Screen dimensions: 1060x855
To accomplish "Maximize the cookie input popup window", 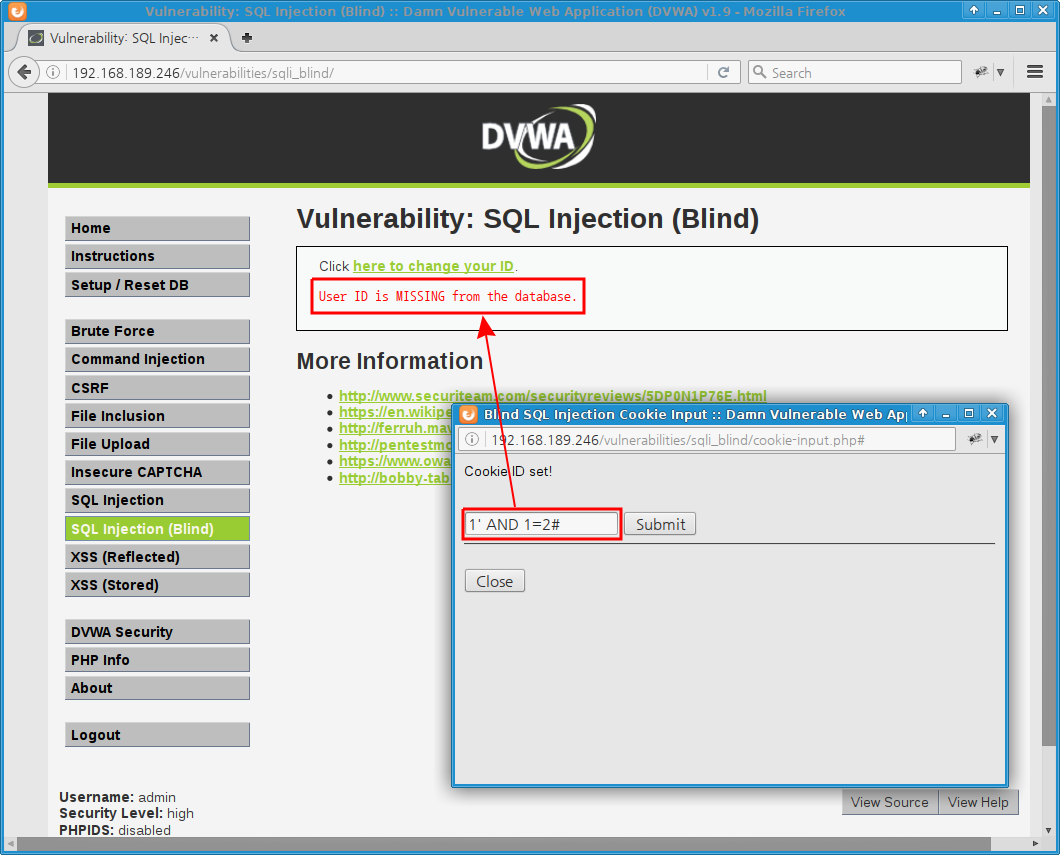I will click(x=969, y=413).
